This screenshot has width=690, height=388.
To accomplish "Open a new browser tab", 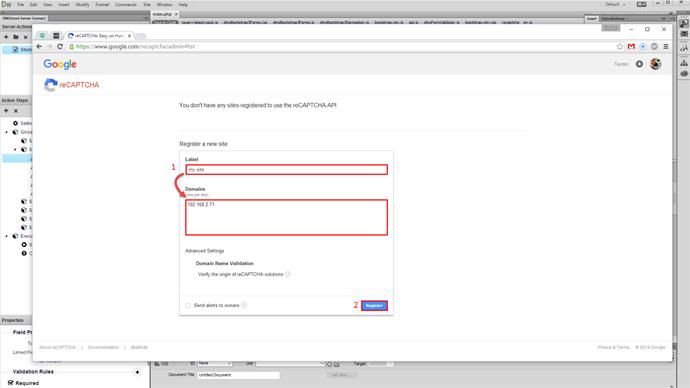I will pyautogui.click(x=141, y=36).
